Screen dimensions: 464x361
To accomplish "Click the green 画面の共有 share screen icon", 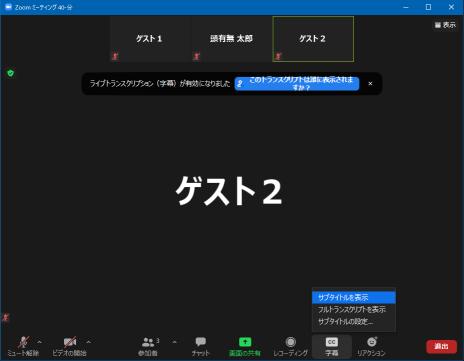I will click(245, 342).
